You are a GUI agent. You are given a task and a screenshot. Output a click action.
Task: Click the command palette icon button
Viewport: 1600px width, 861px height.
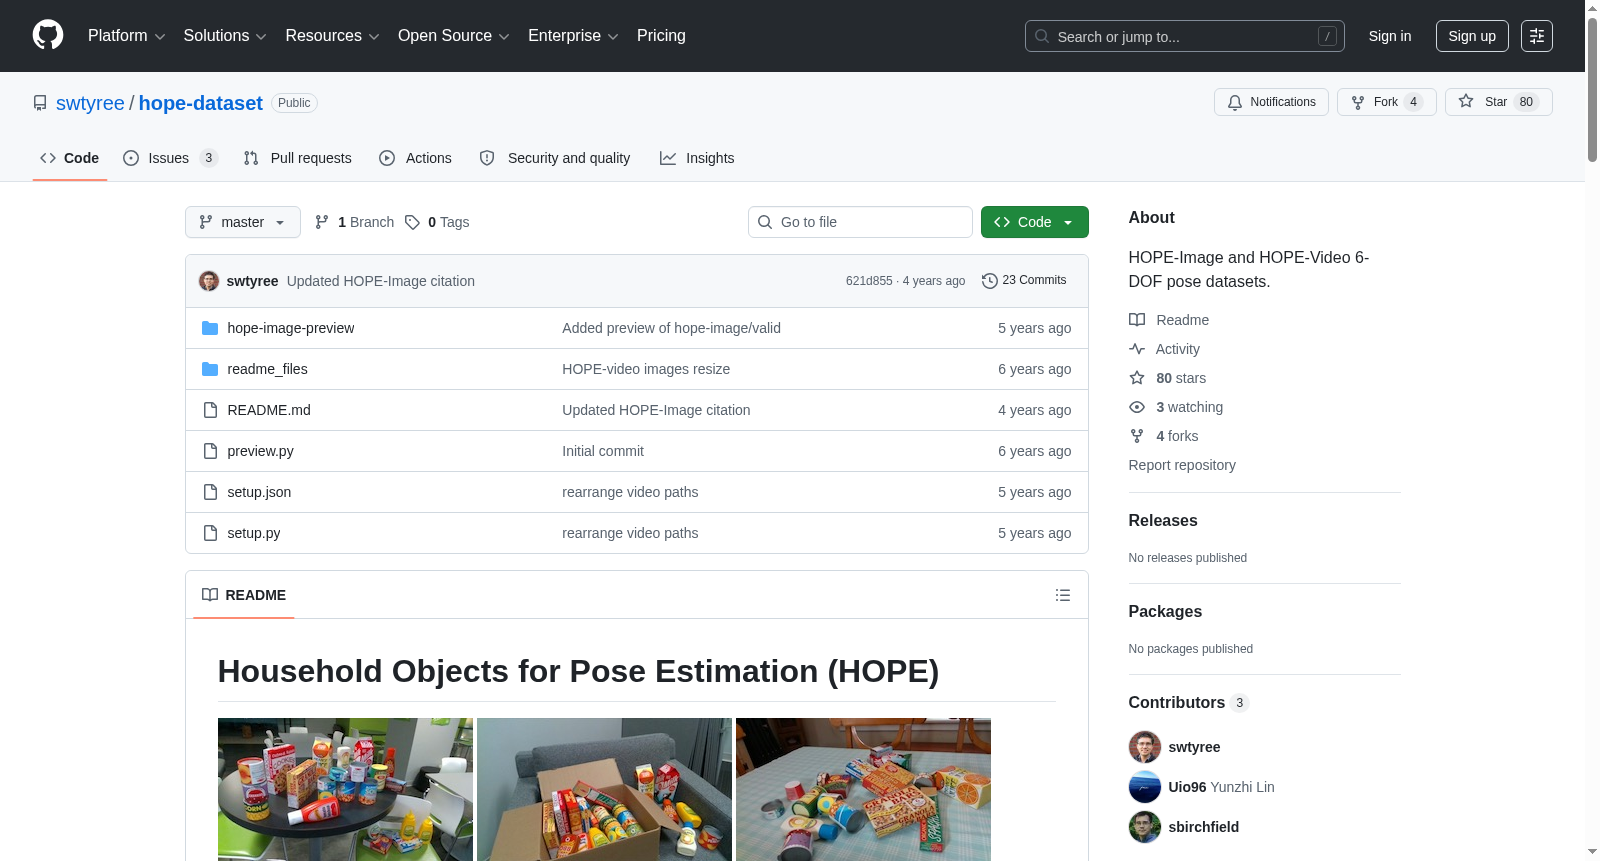1537,36
